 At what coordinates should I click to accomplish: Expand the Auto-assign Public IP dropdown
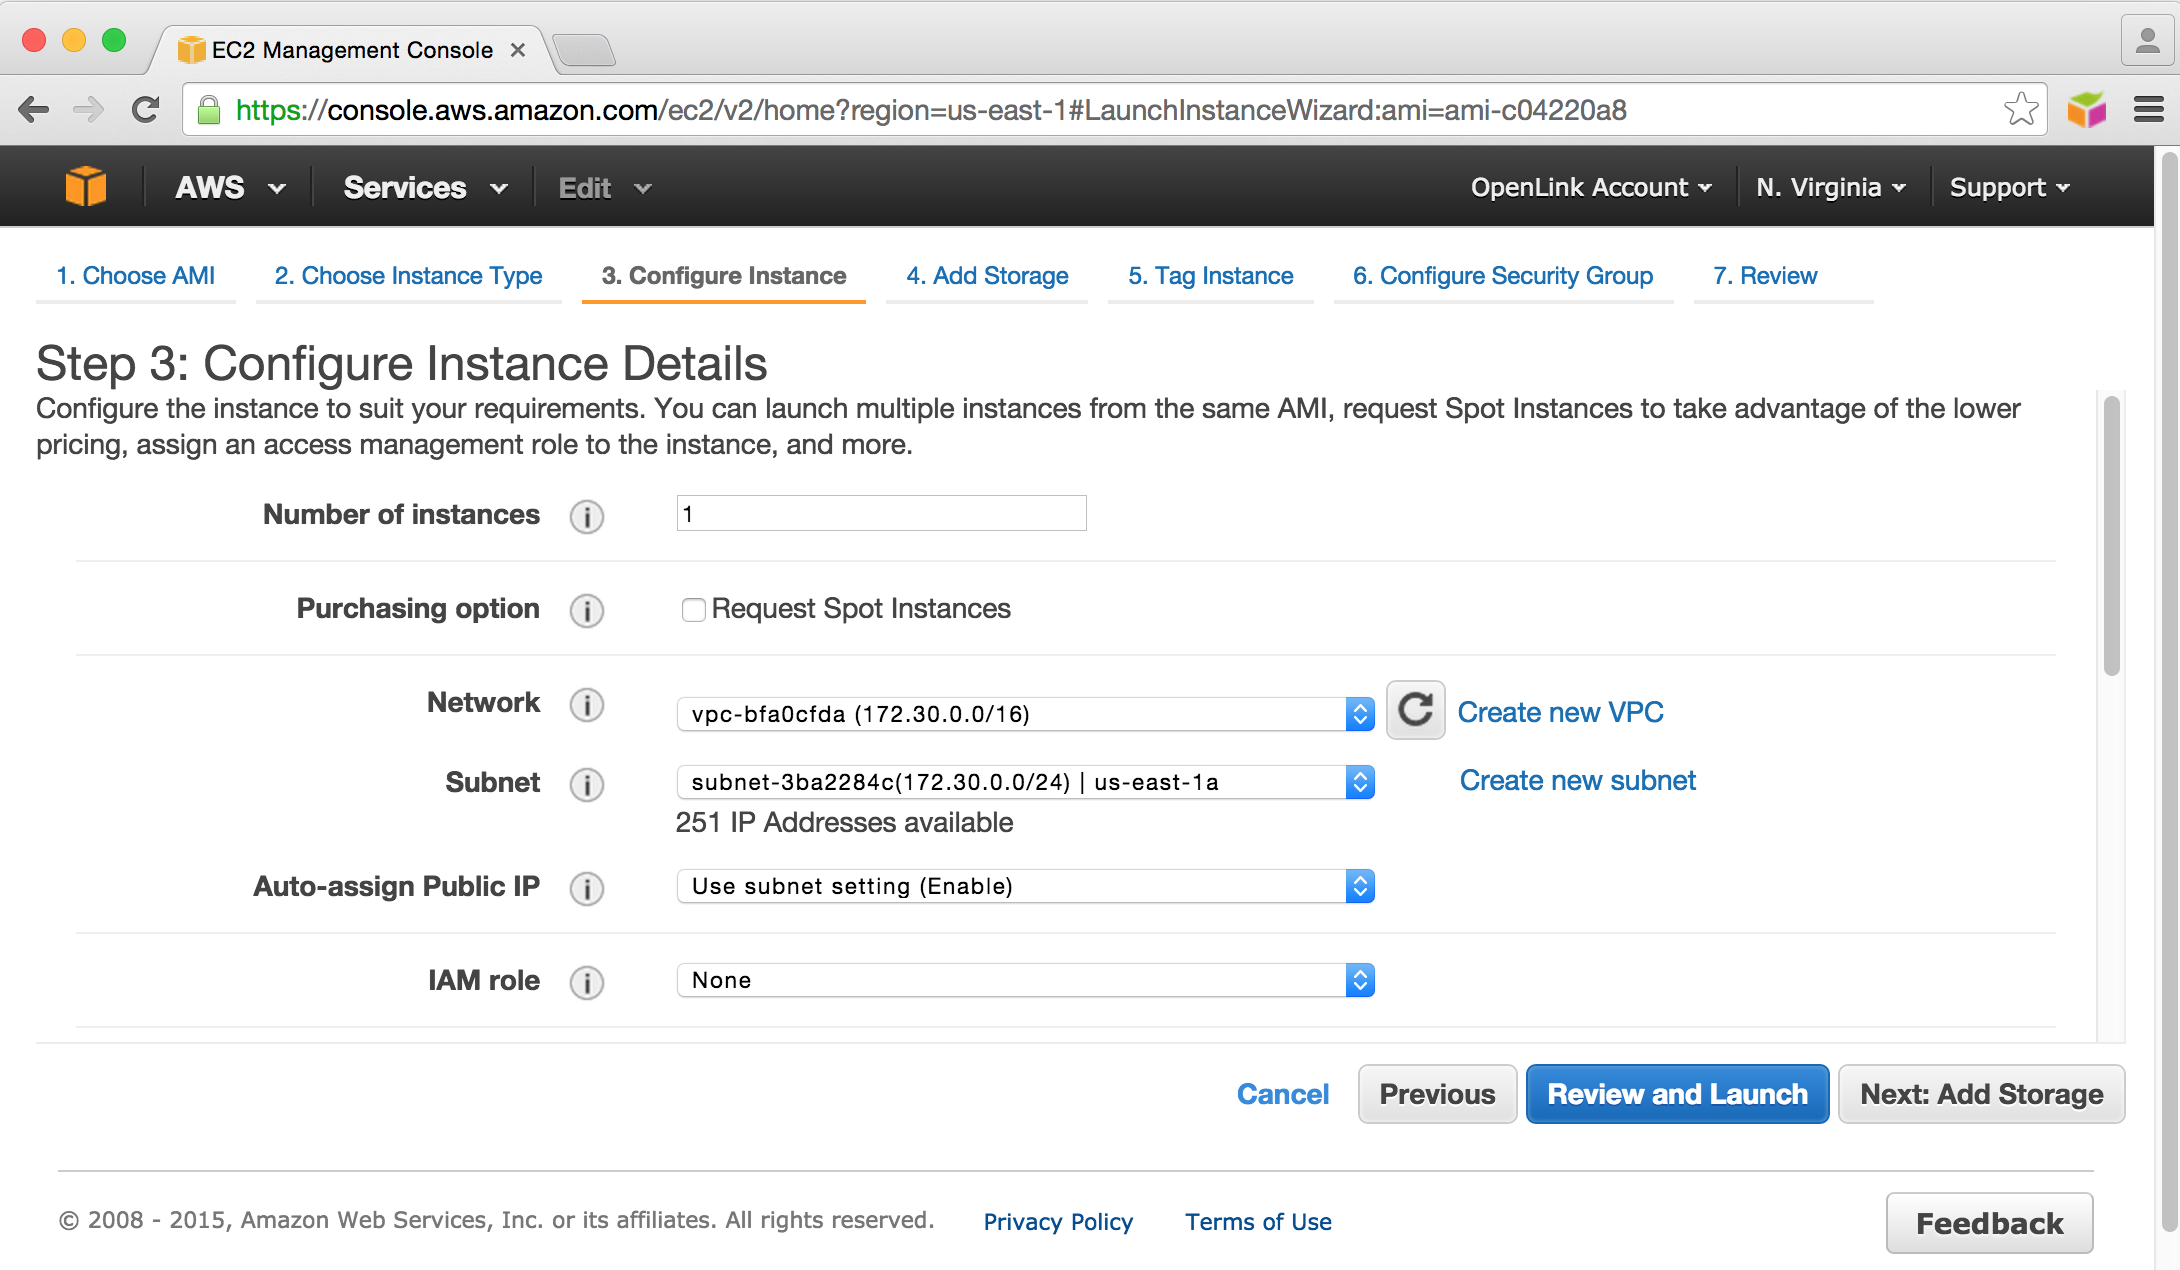pyautogui.click(x=1025, y=886)
